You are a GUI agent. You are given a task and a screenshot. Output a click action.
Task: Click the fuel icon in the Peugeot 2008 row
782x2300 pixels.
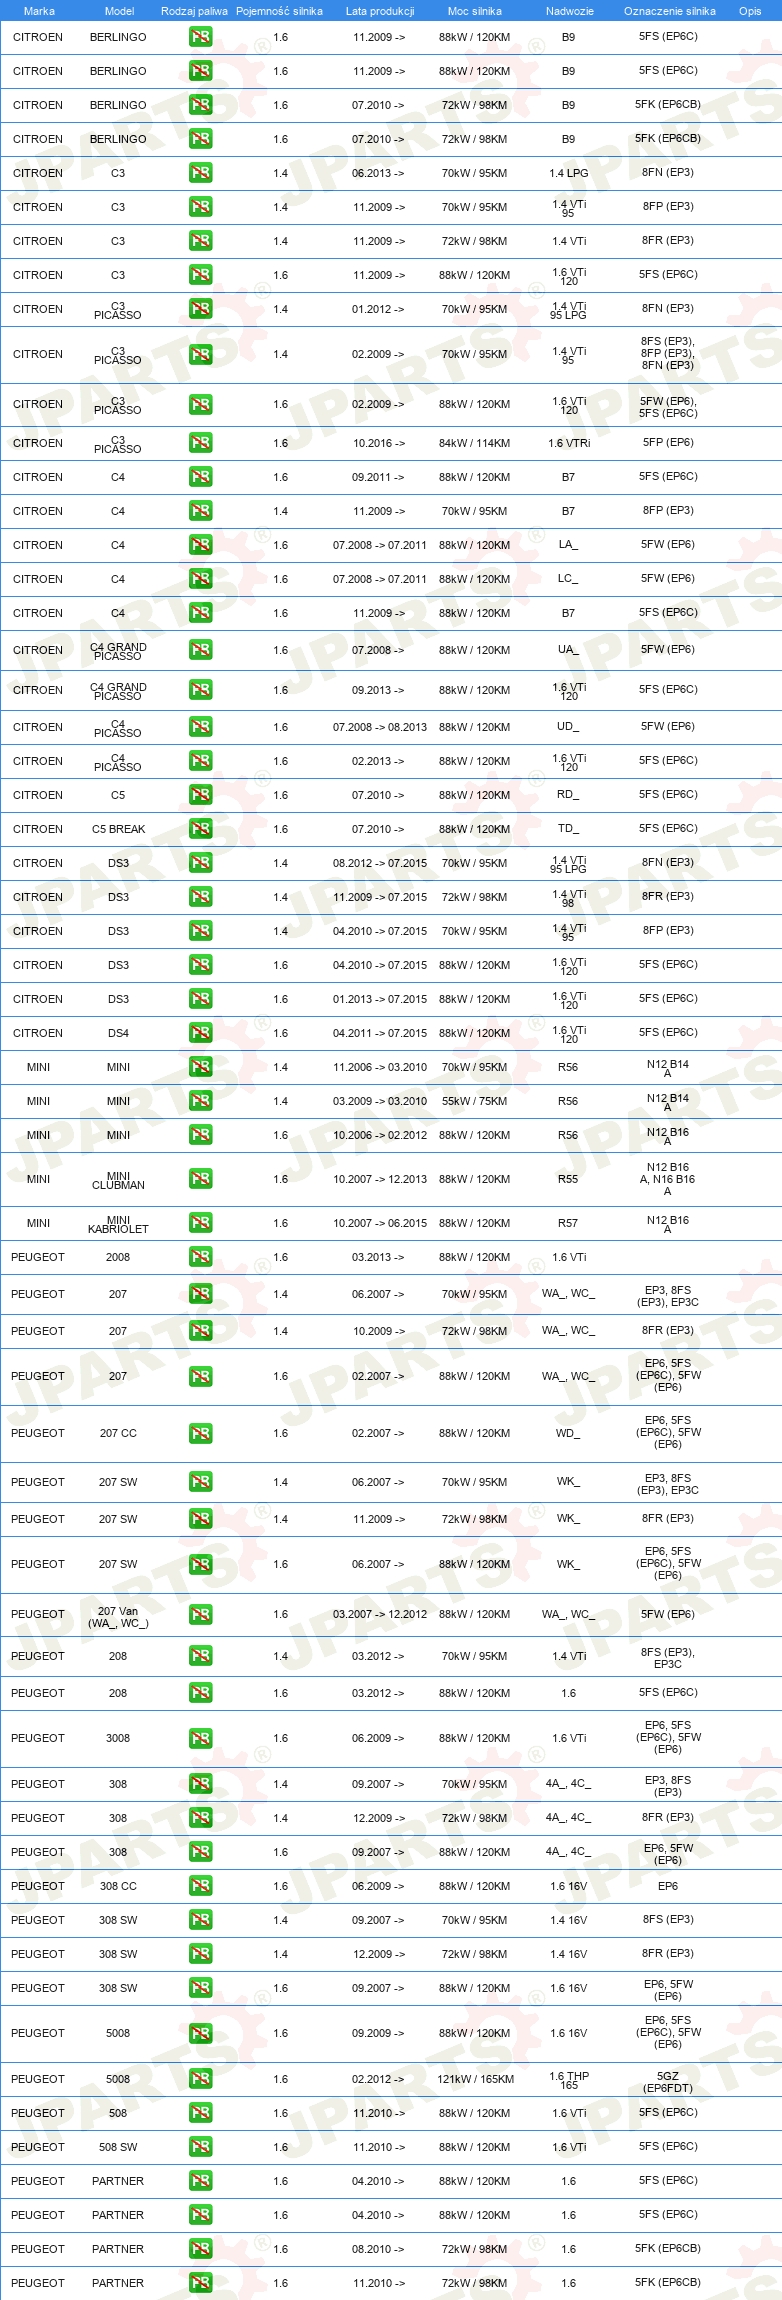coord(200,1257)
